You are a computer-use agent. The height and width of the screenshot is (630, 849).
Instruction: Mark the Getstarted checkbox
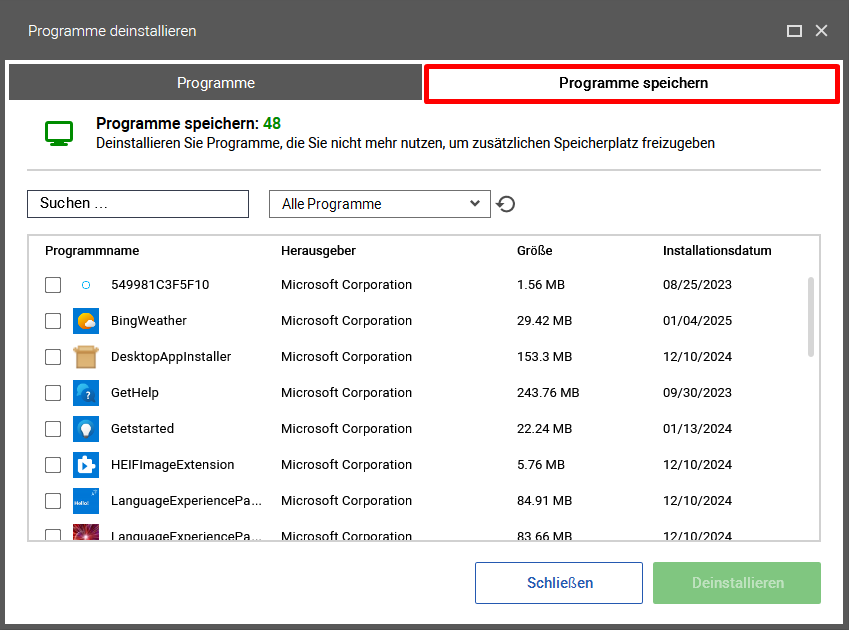(x=53, y=429)
